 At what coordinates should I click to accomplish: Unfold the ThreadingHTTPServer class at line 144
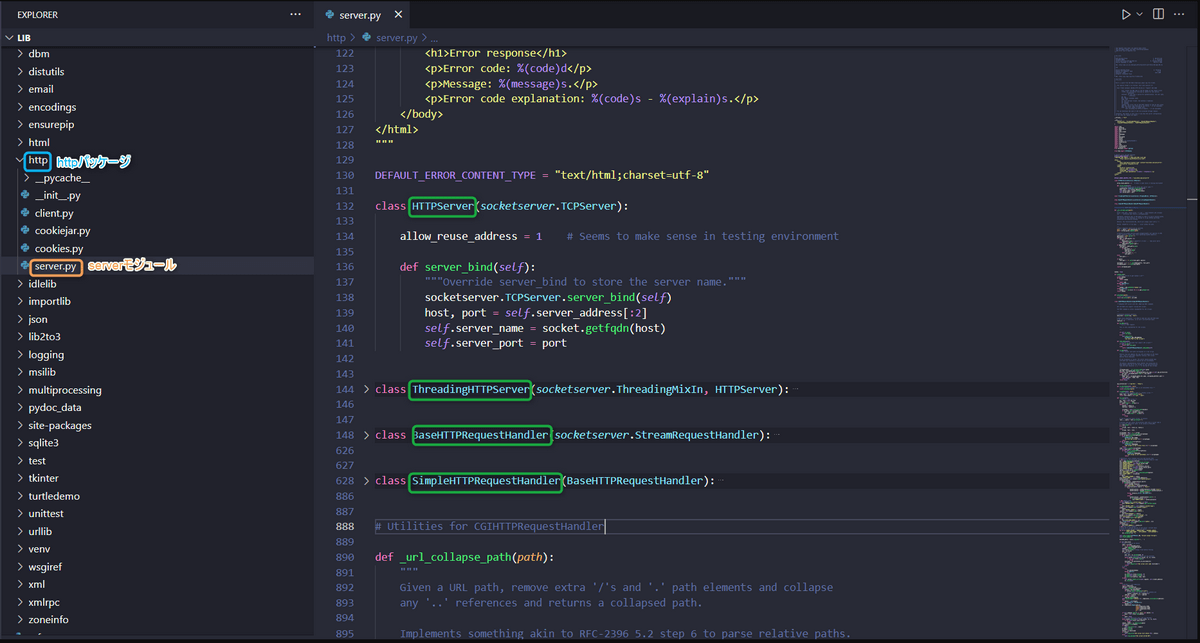point(366,389)
